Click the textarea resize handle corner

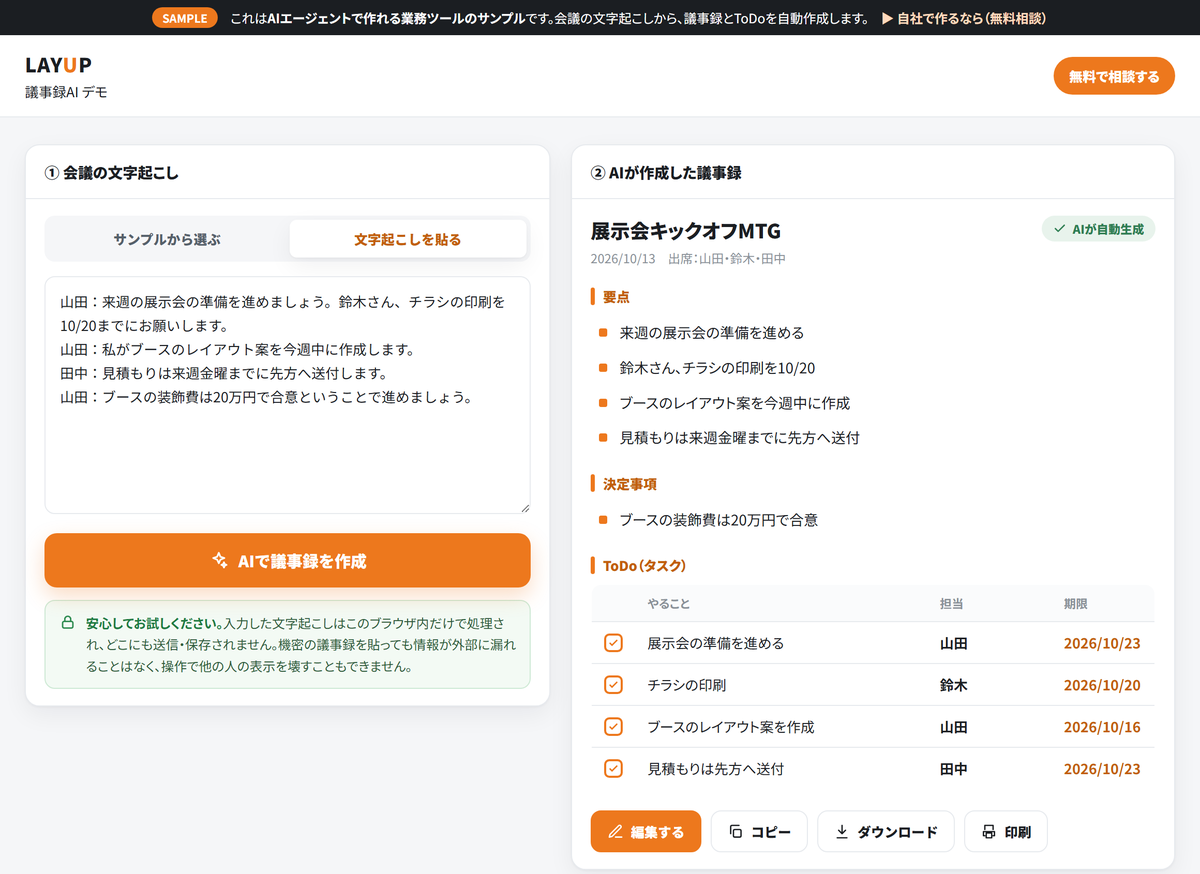click(523, 507)
